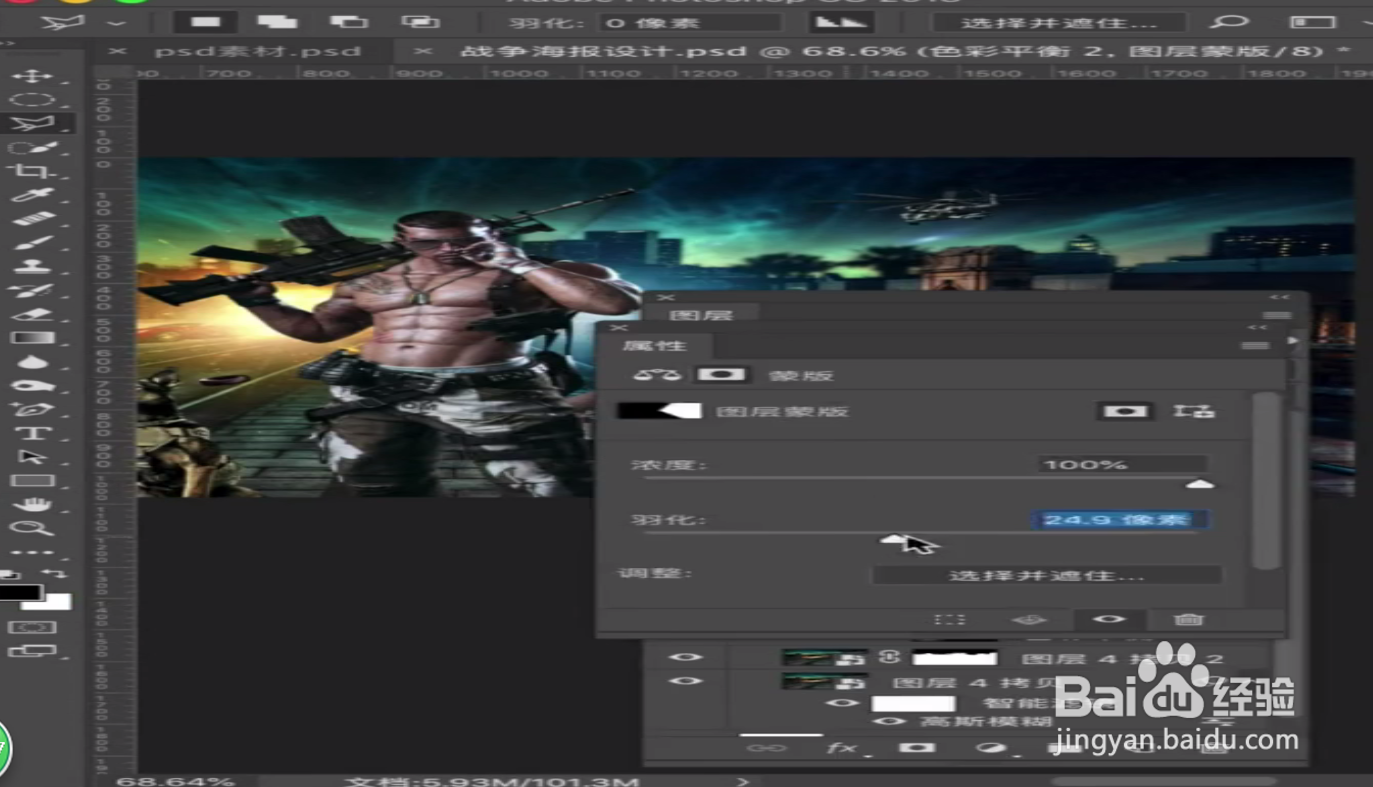
Task: Reset default foreground and background colors
Action: pyautogui.click(x=10, y=574)
